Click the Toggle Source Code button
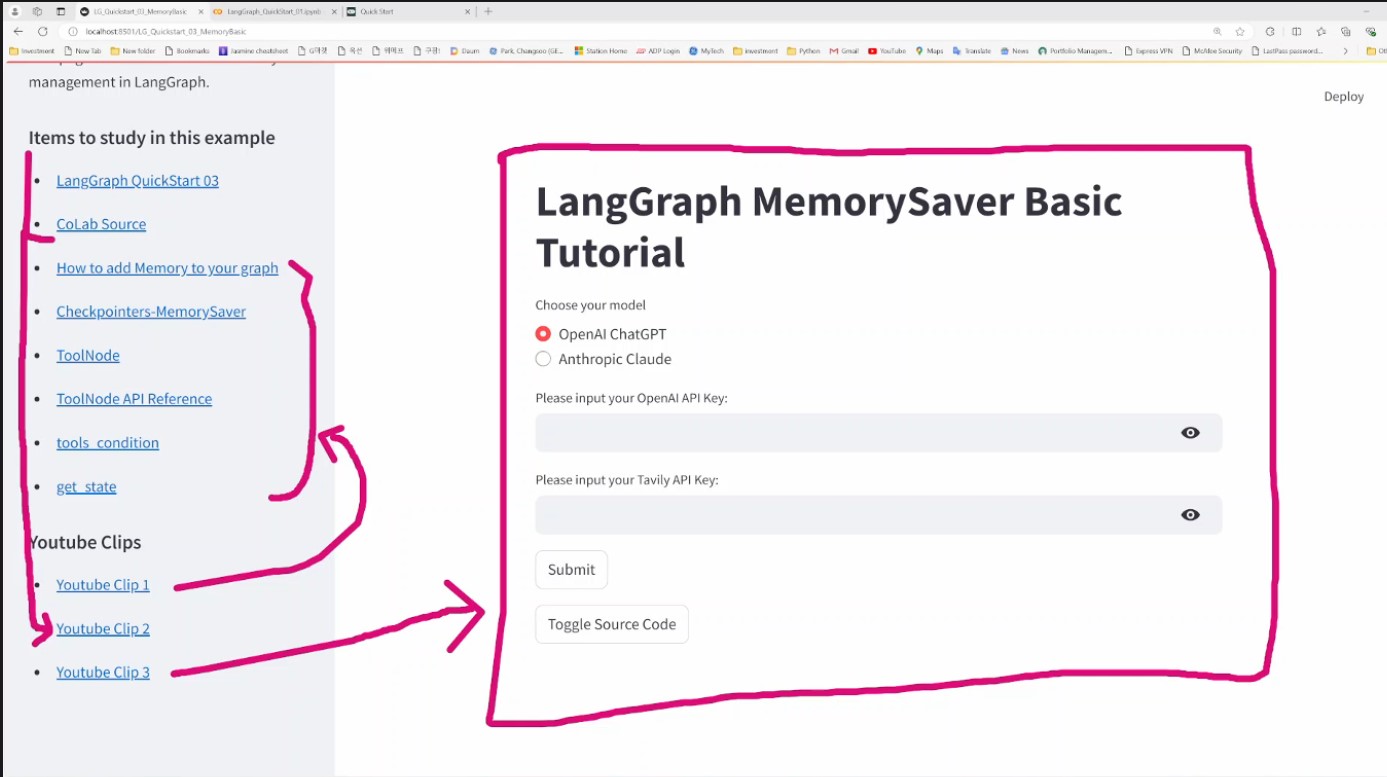Image resolution: width=1387 pixels, height=777 pixels. tap(612, 624)
